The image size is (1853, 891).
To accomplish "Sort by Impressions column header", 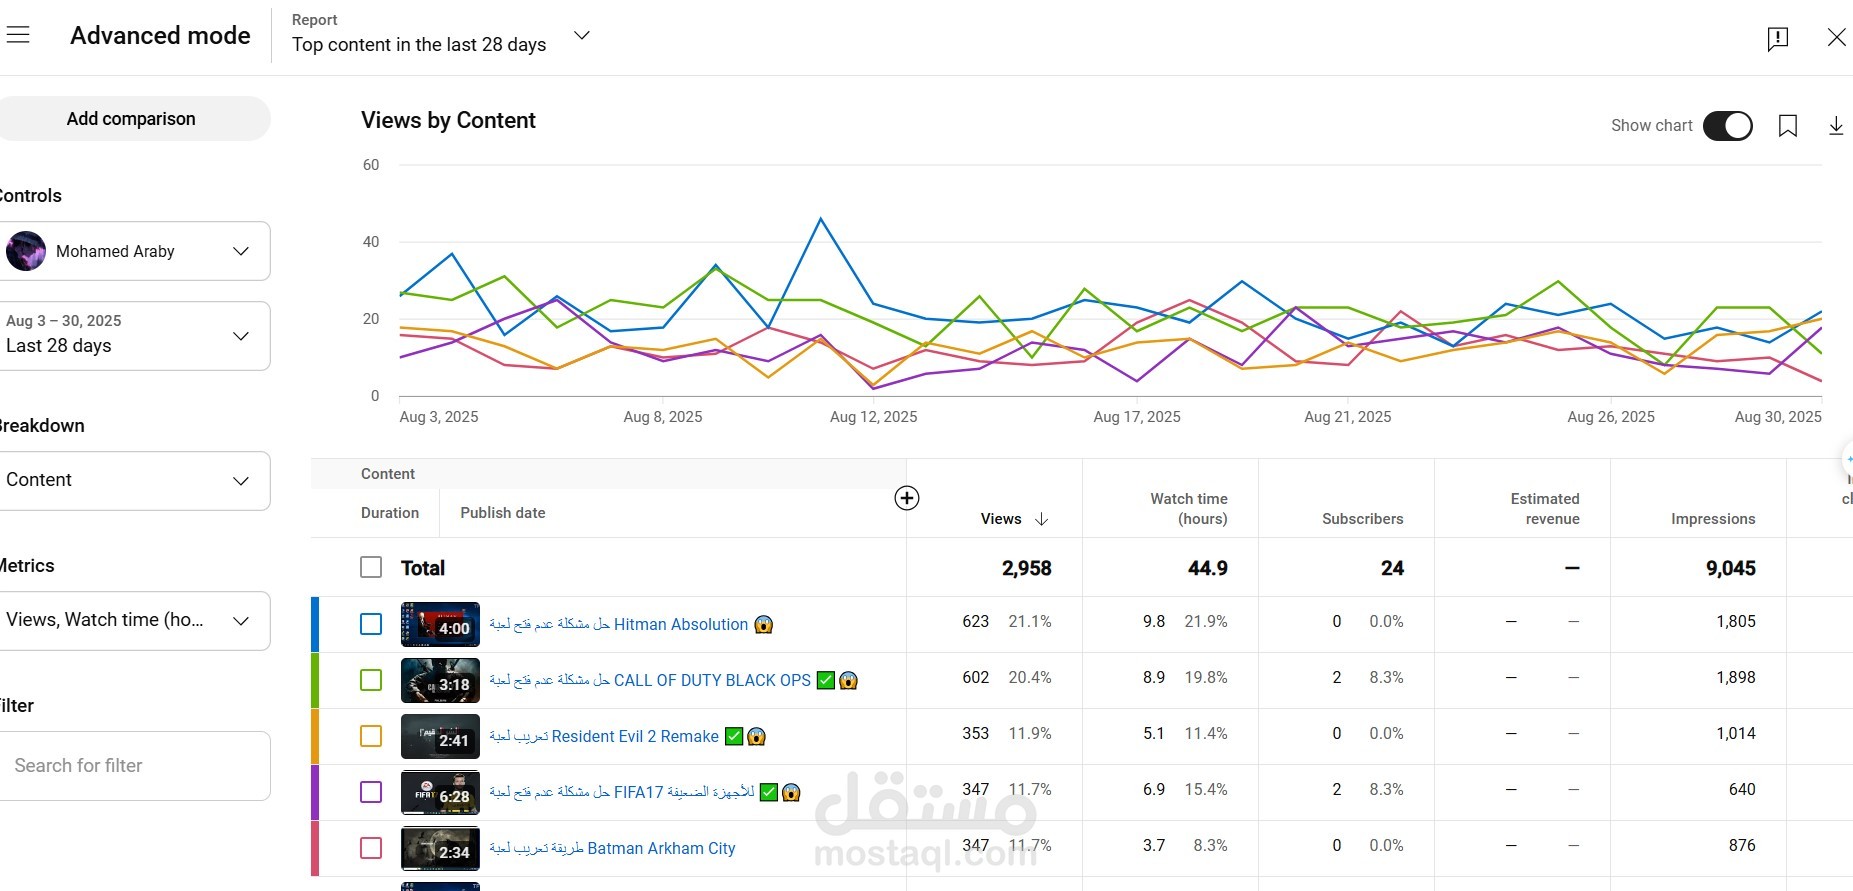I will pos(1713,519).
